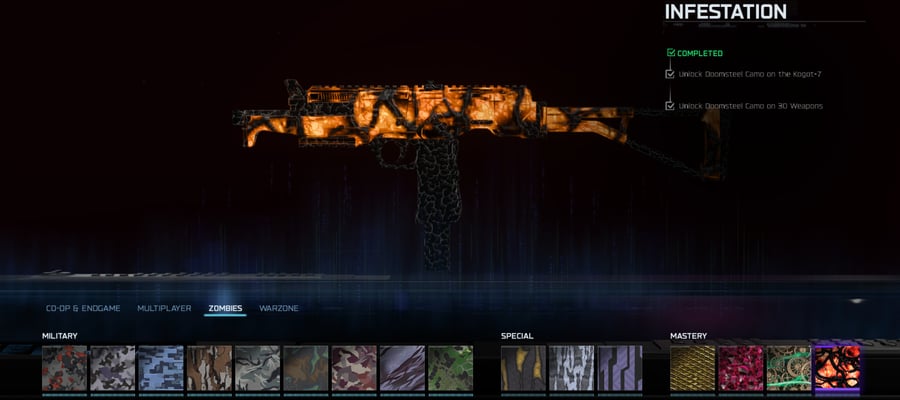
Task: Select the brown woodland stripe camo
Action: [210, 368]
